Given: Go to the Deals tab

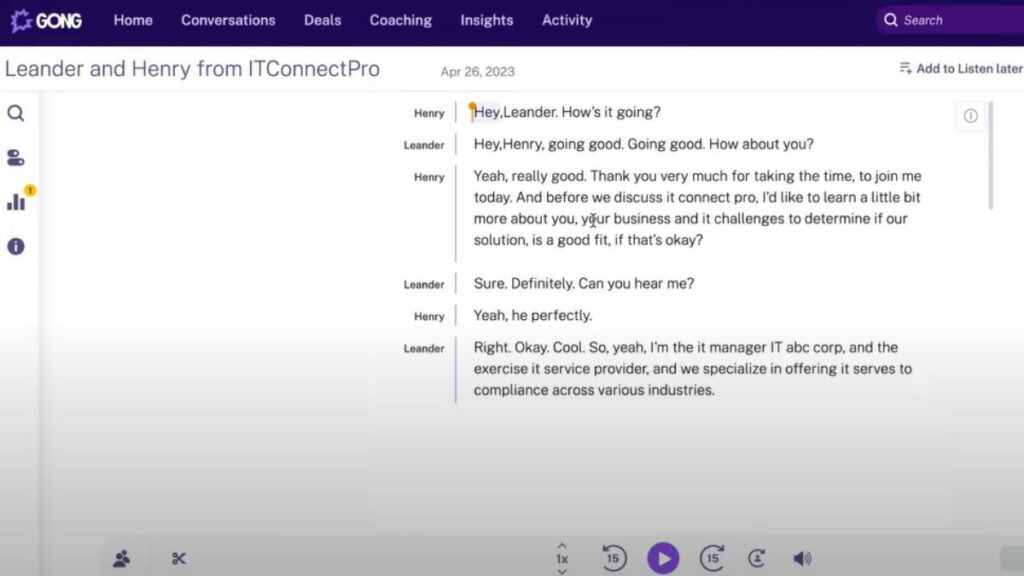Looking at the screenshot, I should pos(322,20).
